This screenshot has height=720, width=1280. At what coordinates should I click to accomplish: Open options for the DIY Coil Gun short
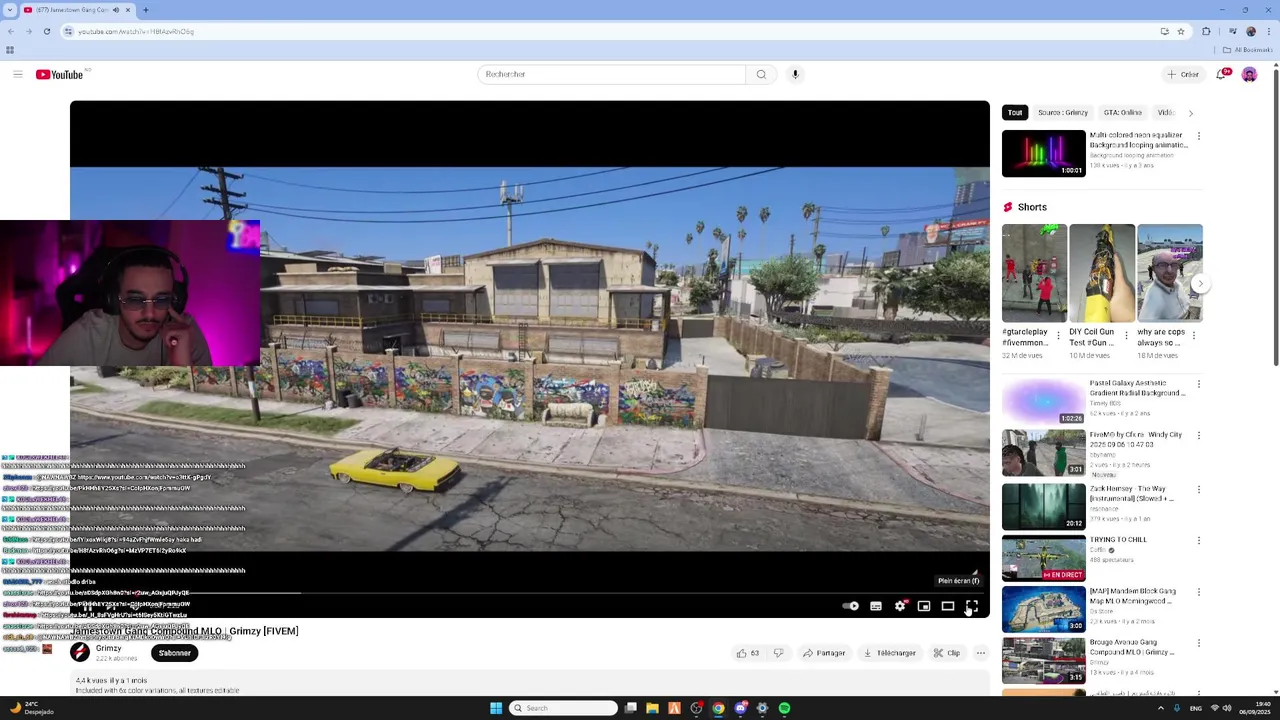click(x=1126, y=336)
